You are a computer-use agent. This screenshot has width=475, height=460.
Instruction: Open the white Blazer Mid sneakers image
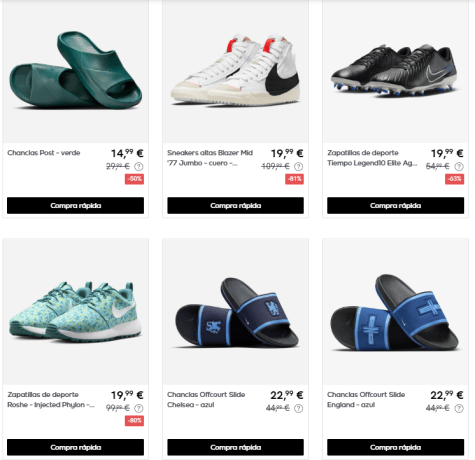[x=235, y=71]
